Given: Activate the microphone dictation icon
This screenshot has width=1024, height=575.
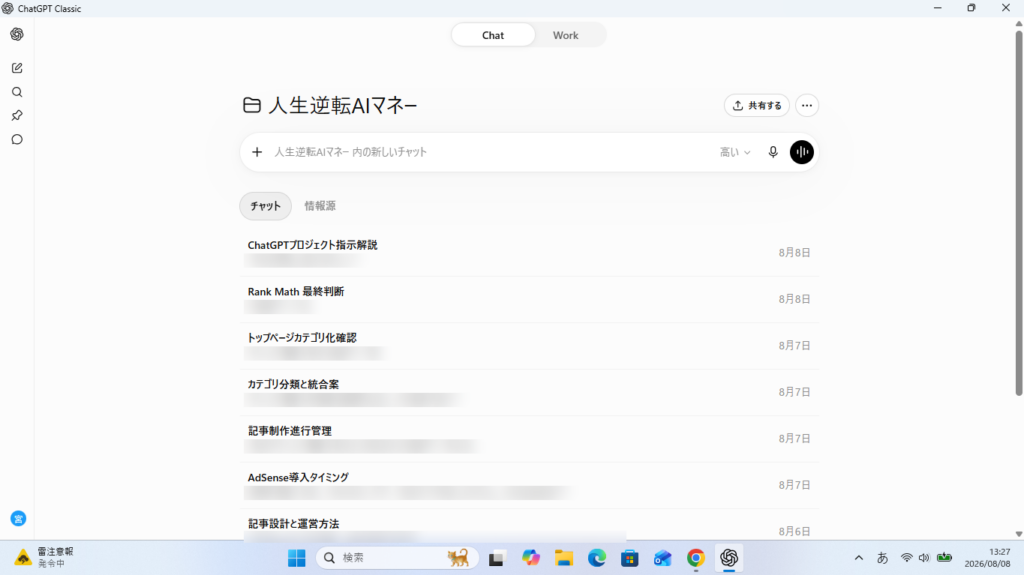Looking at the screenshot, I should pos(773,152).
